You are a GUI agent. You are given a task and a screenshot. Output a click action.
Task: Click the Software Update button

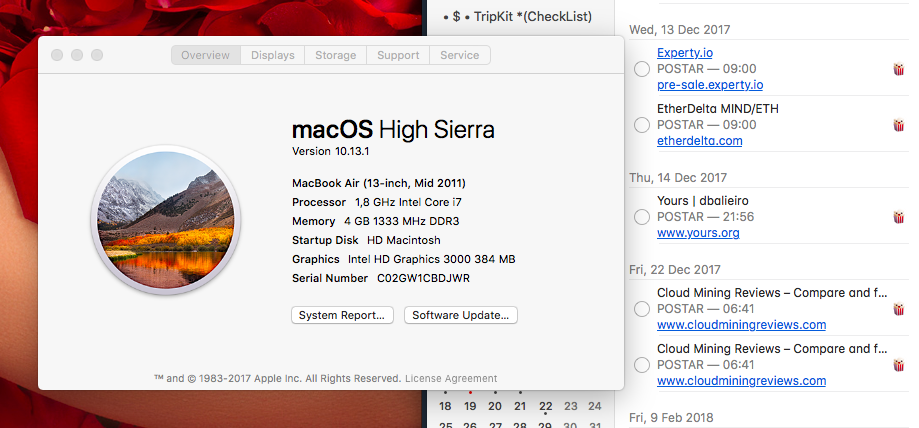461,315
